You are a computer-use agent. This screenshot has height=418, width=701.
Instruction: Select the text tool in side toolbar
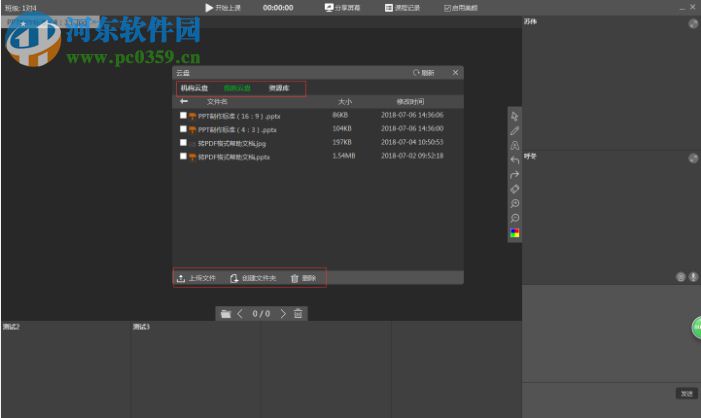pyautogui.click(x=515, y=146)
